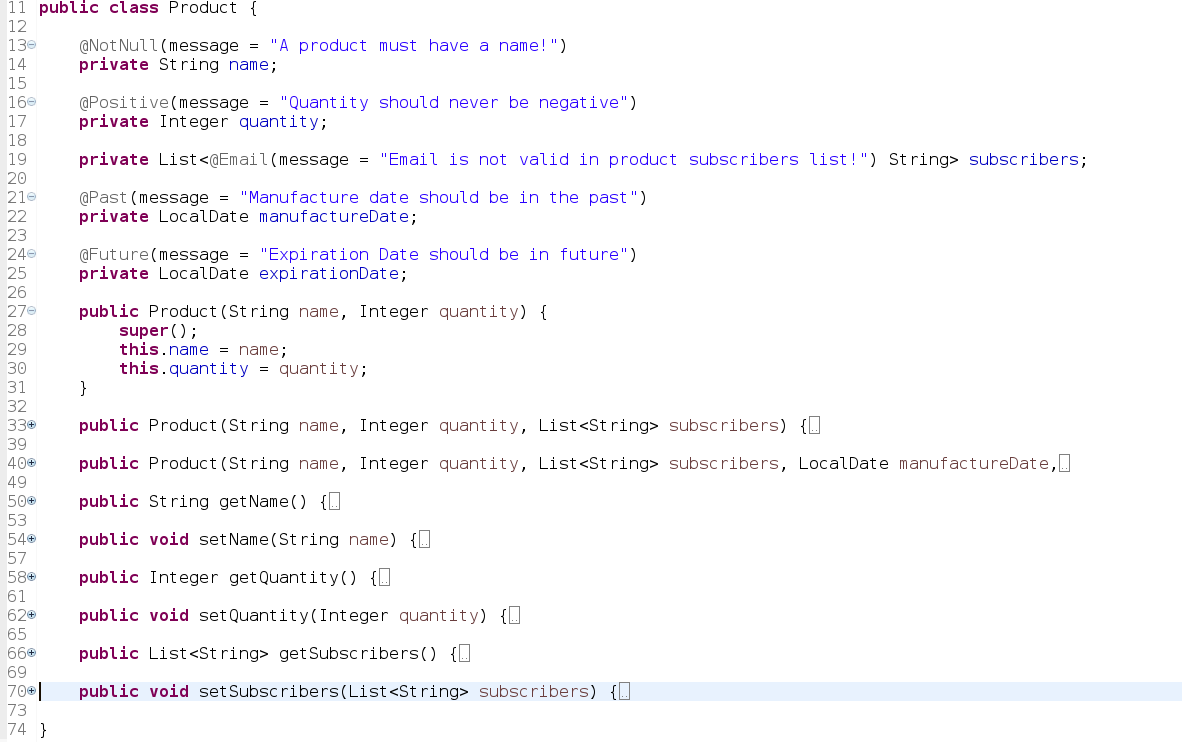Click the Product class name on line 11

pyautogui.click(x=201, y=8)
